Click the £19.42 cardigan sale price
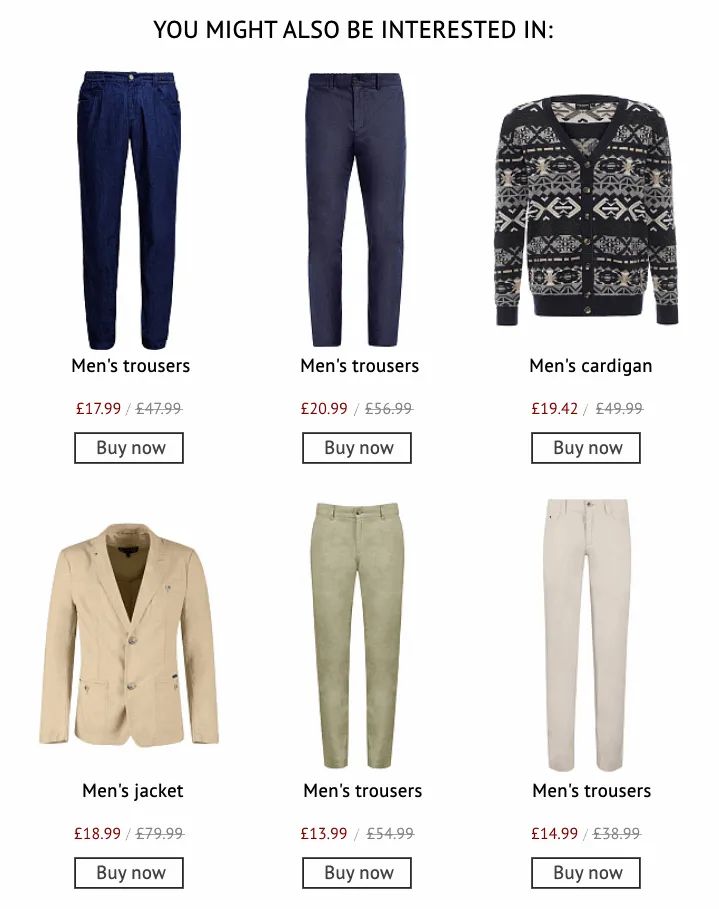719x909 pixels. pos(554,409)
